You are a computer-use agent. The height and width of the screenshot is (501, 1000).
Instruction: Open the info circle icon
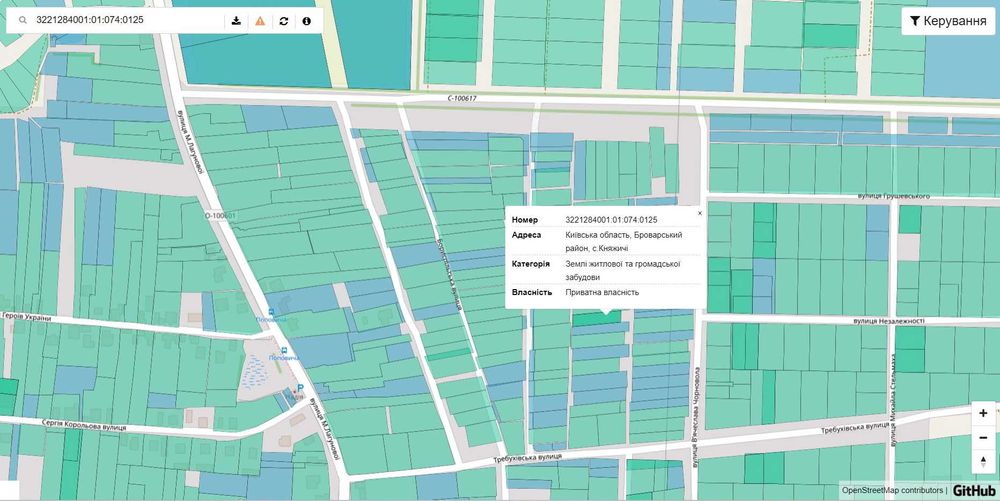click(x=307, y=20)
